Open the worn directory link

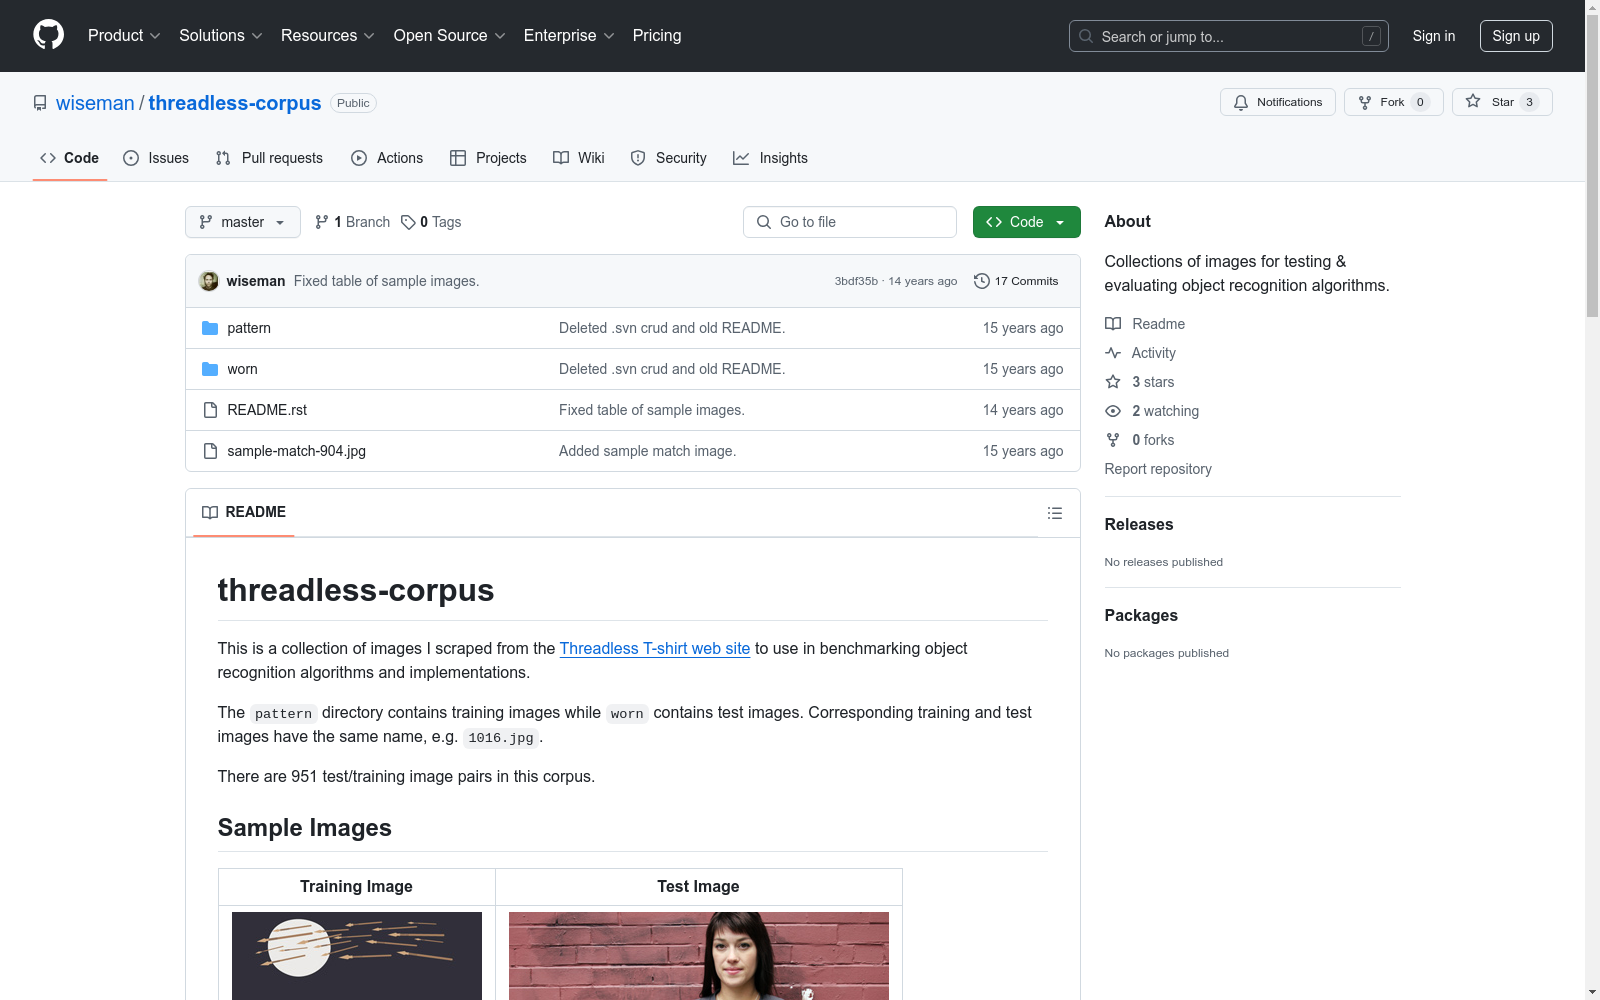(x=242, y=369)
